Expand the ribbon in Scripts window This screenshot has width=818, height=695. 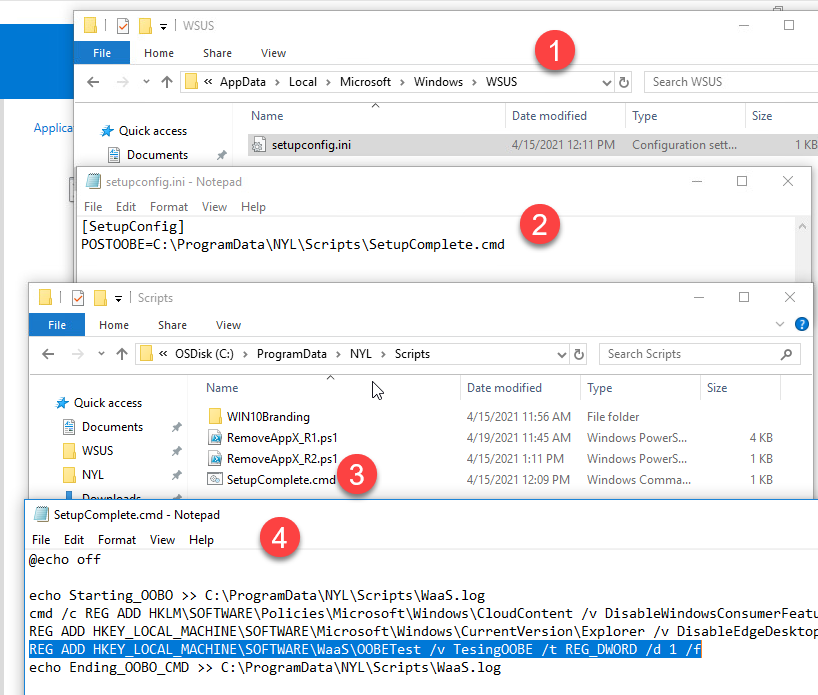[780, 324]
